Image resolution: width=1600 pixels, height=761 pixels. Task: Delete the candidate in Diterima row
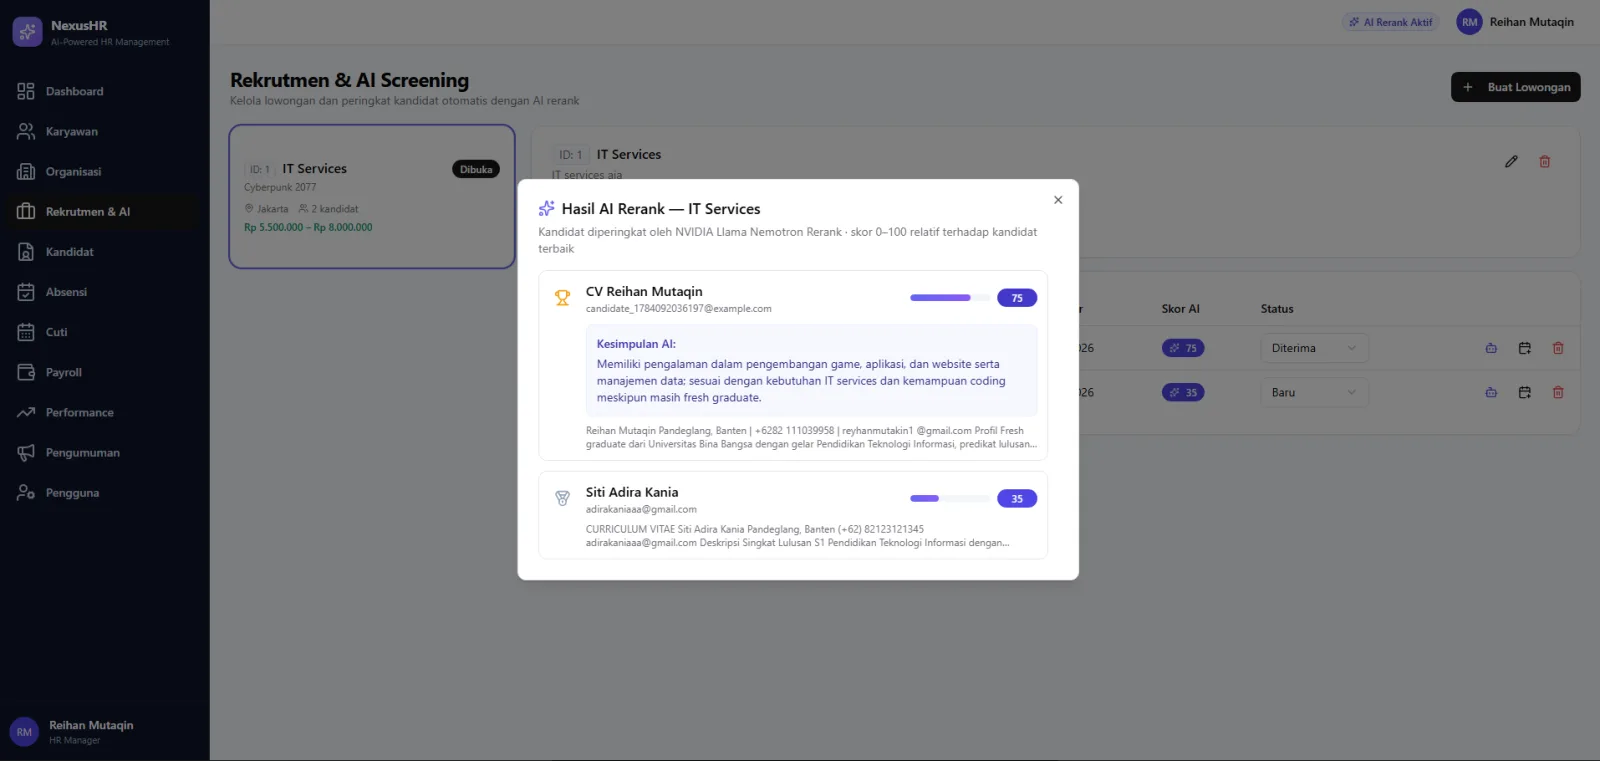point(1558,348)
